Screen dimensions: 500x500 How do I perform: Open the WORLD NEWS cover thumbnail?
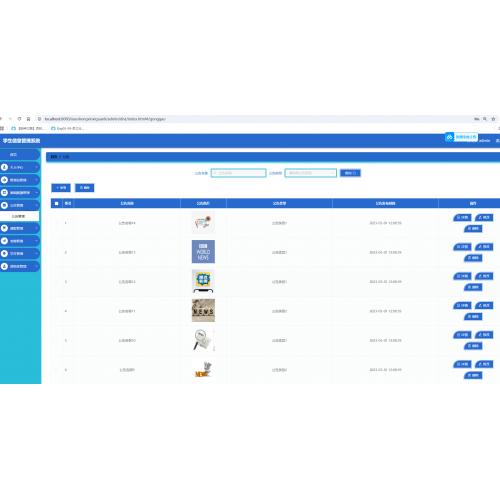coord(203,252)
